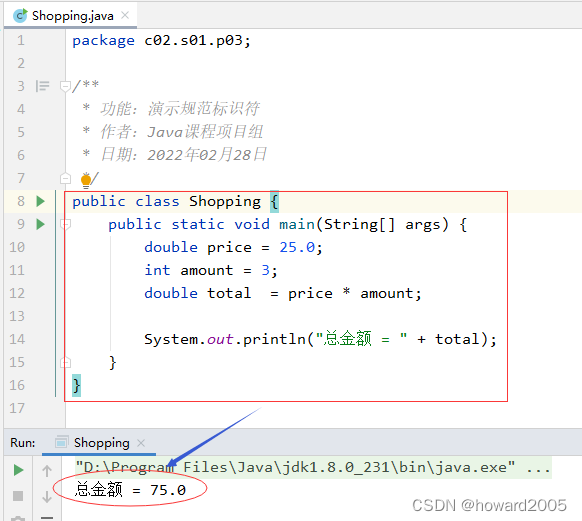The height and width of the screenshot is (521, 582).
Task: Close the Shopping run tab
Action: pyautogui.click(x=141, y=443)
